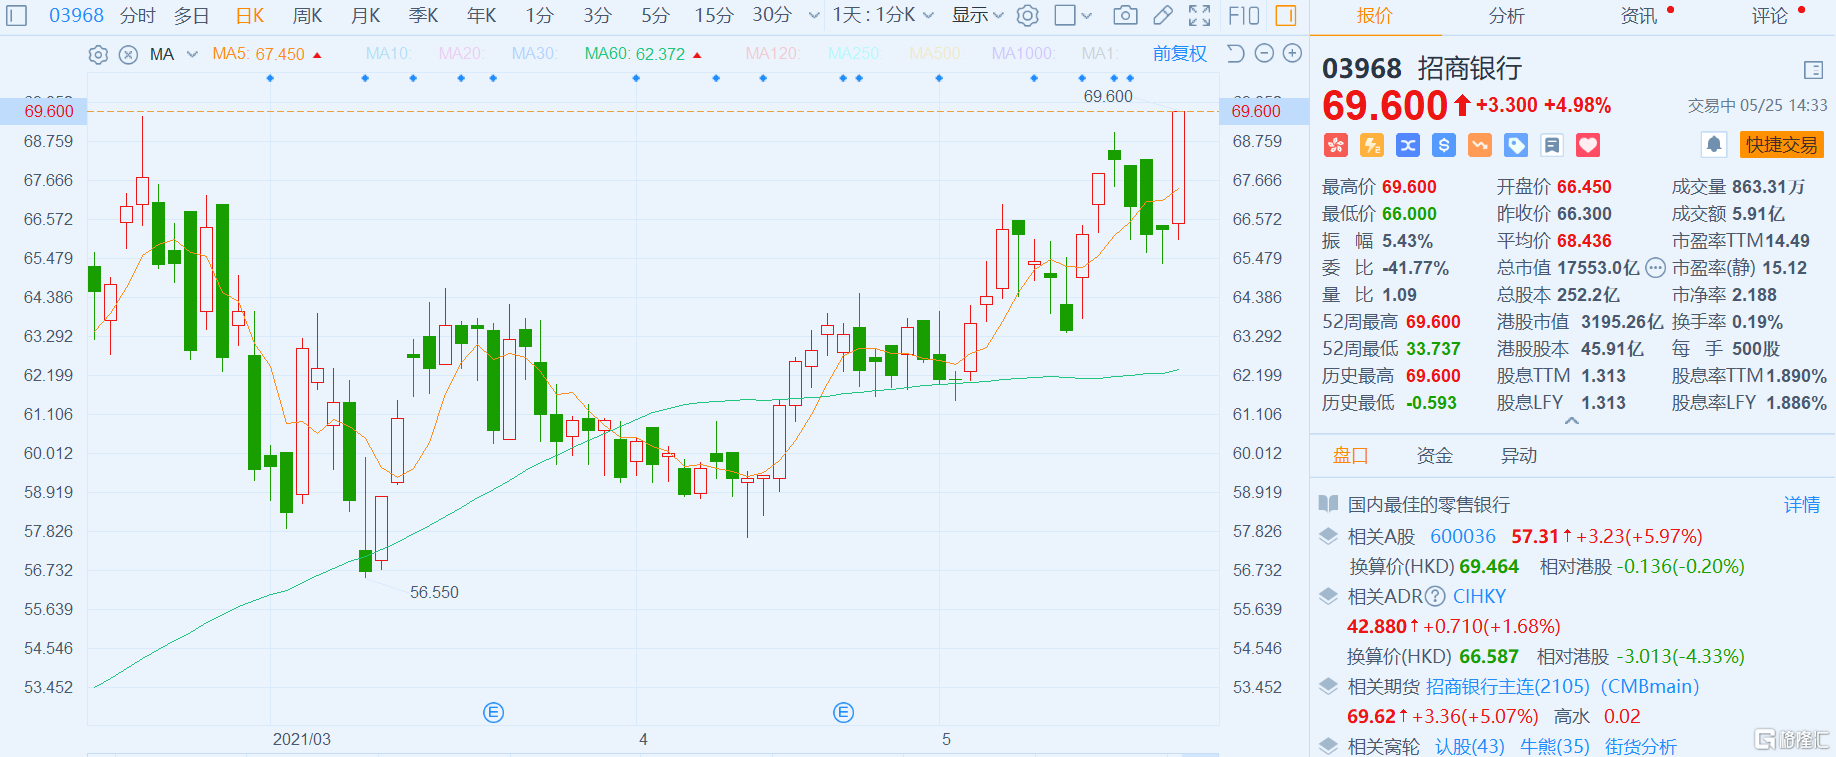Open MA indicator settings gear icon
The width and height of the screenshot is (1836, 757).
click(x=98, y=55)
